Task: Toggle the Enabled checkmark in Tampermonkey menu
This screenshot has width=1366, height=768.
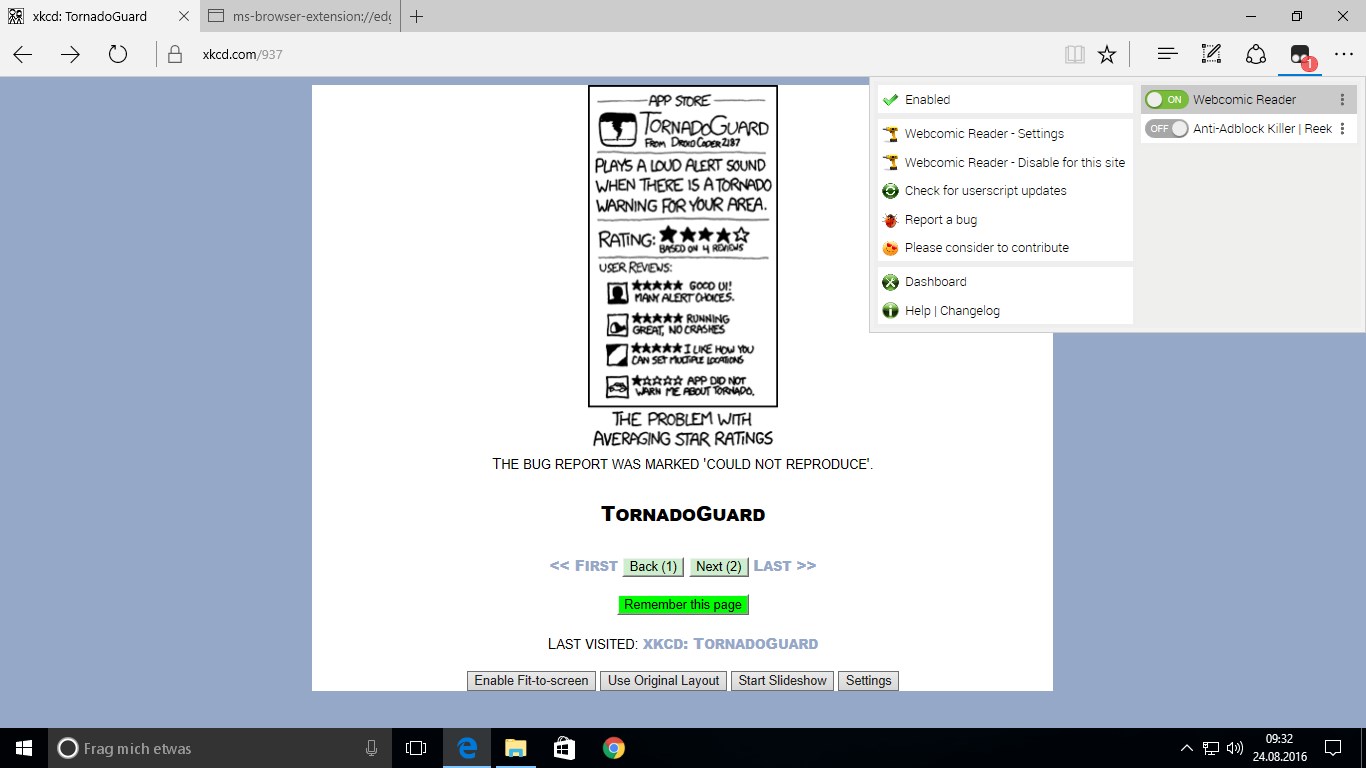Action: 1005,100
